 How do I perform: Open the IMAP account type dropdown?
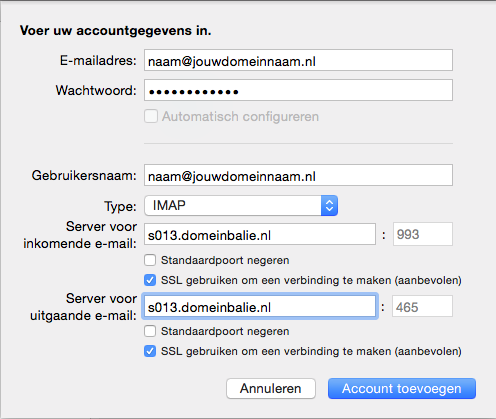(x=241, y=206)
